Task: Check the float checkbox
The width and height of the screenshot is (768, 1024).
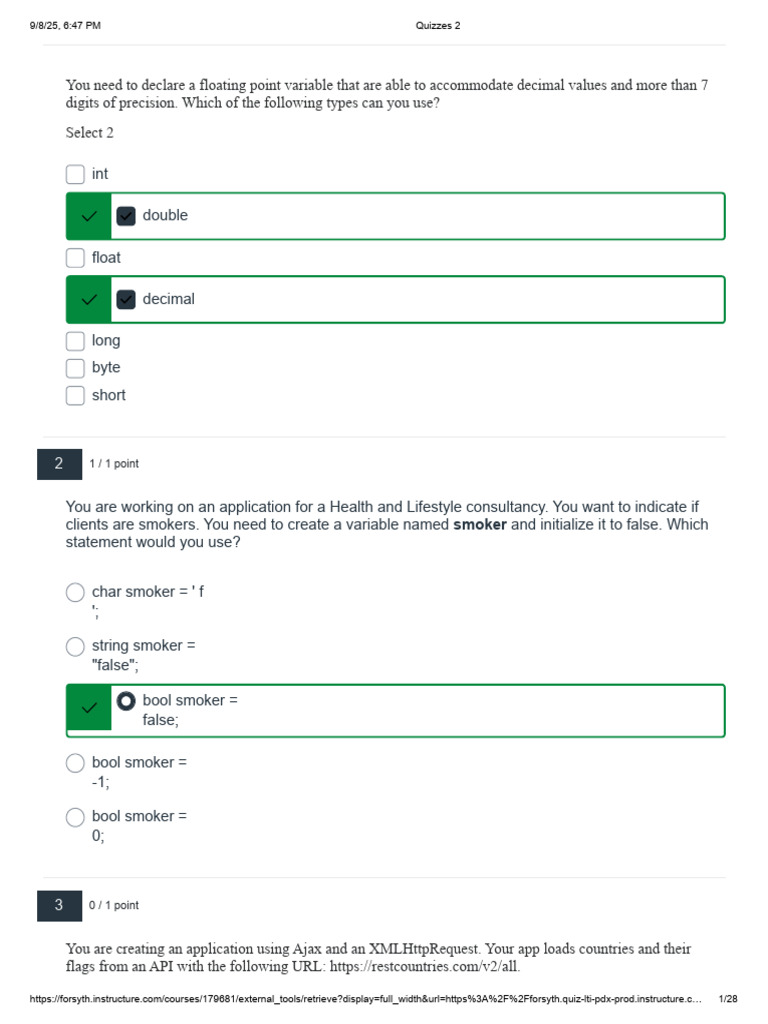Action: point(75,258)
